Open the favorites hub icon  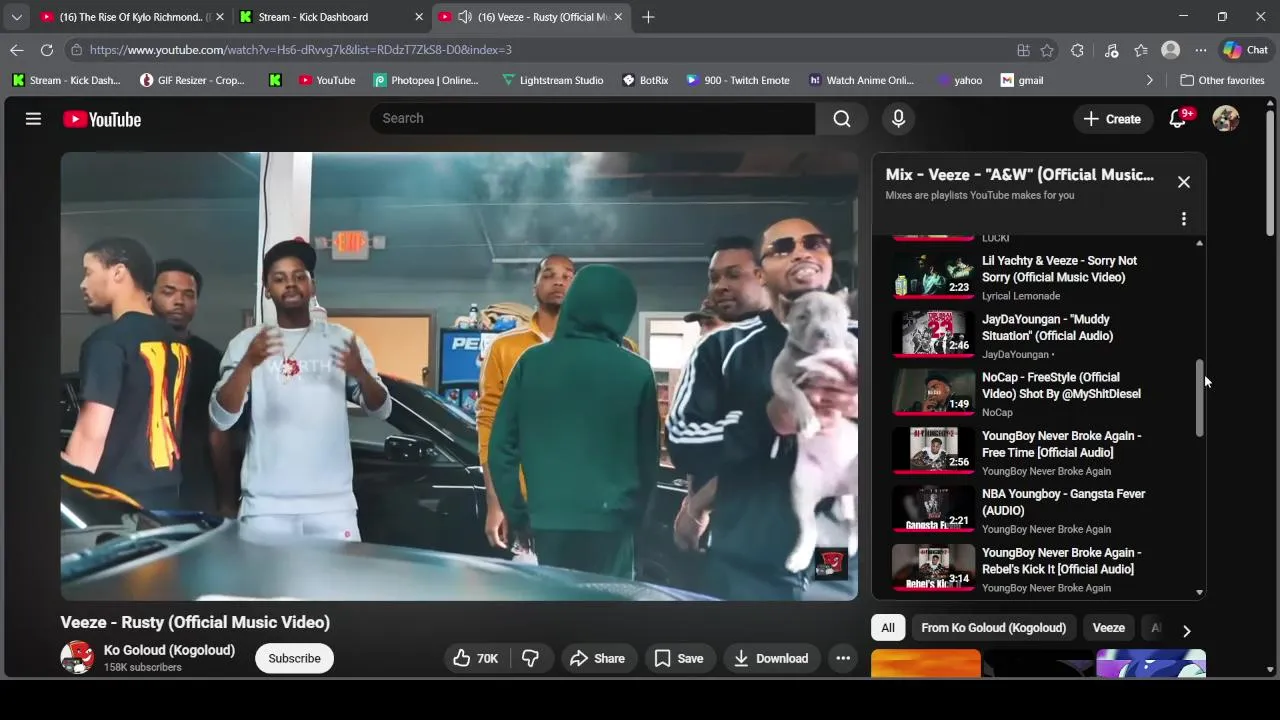click(x=1141, y=50)
